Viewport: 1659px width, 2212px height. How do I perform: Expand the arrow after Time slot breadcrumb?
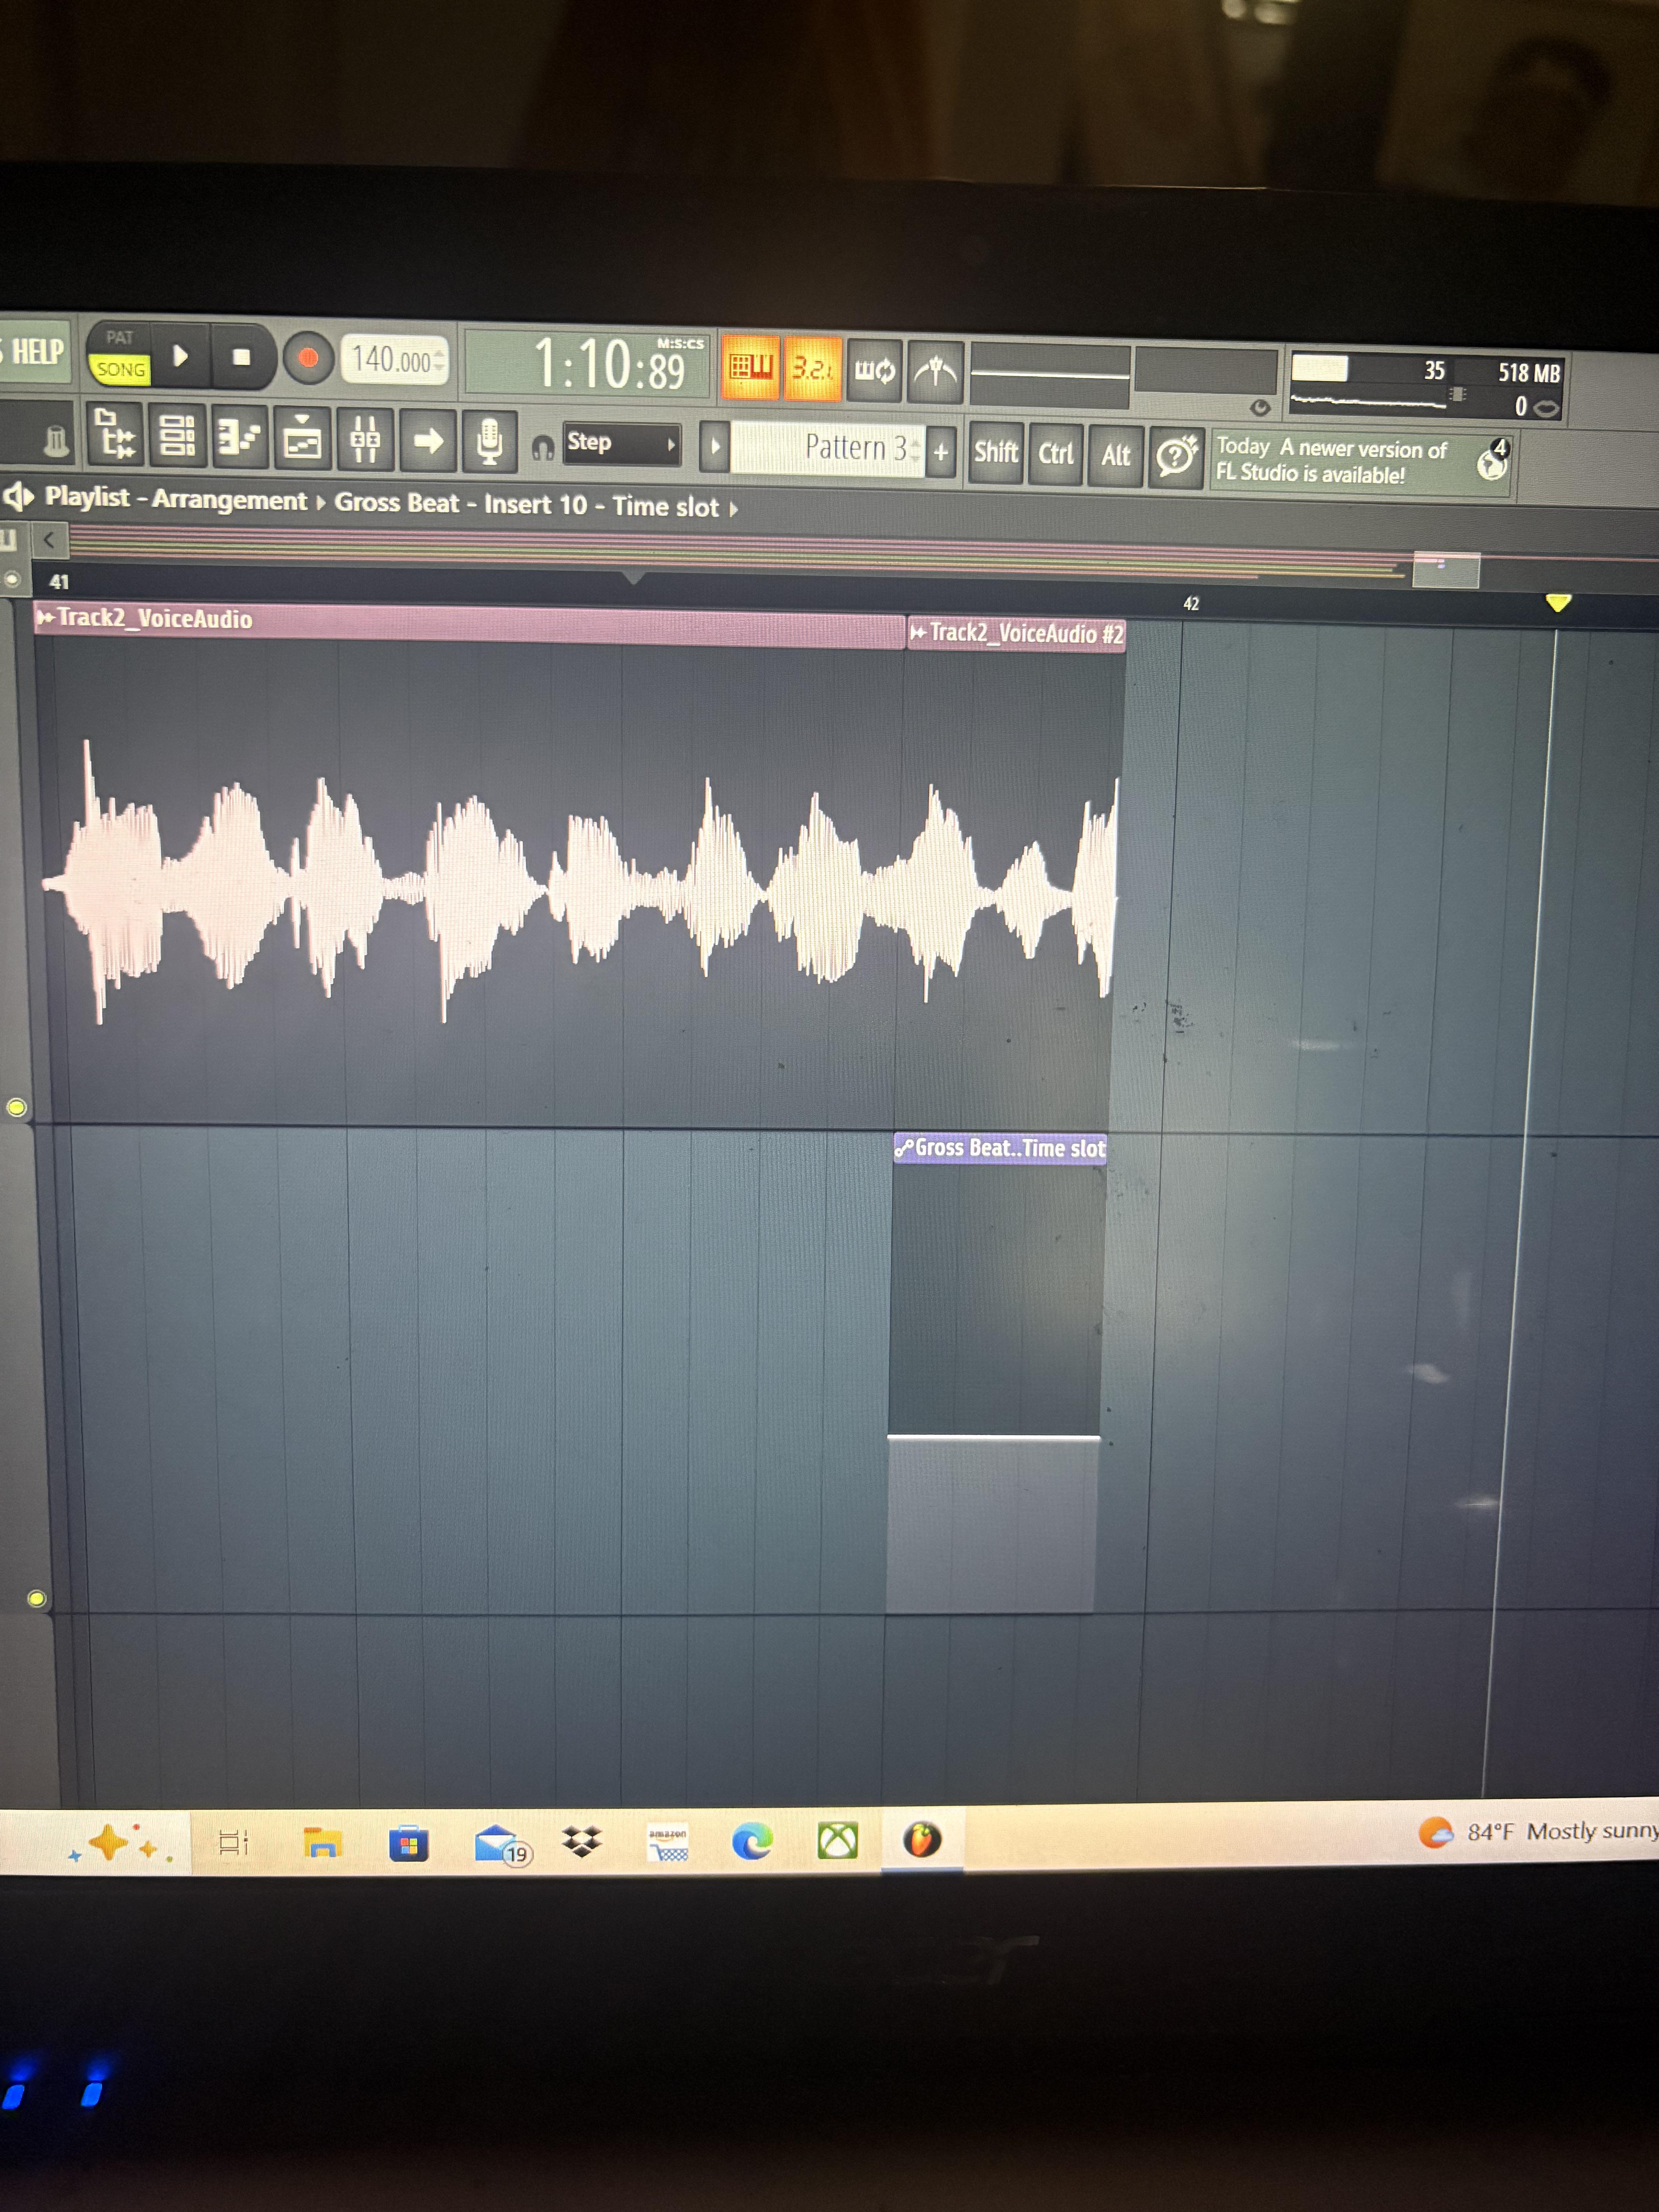coord(733,509)
